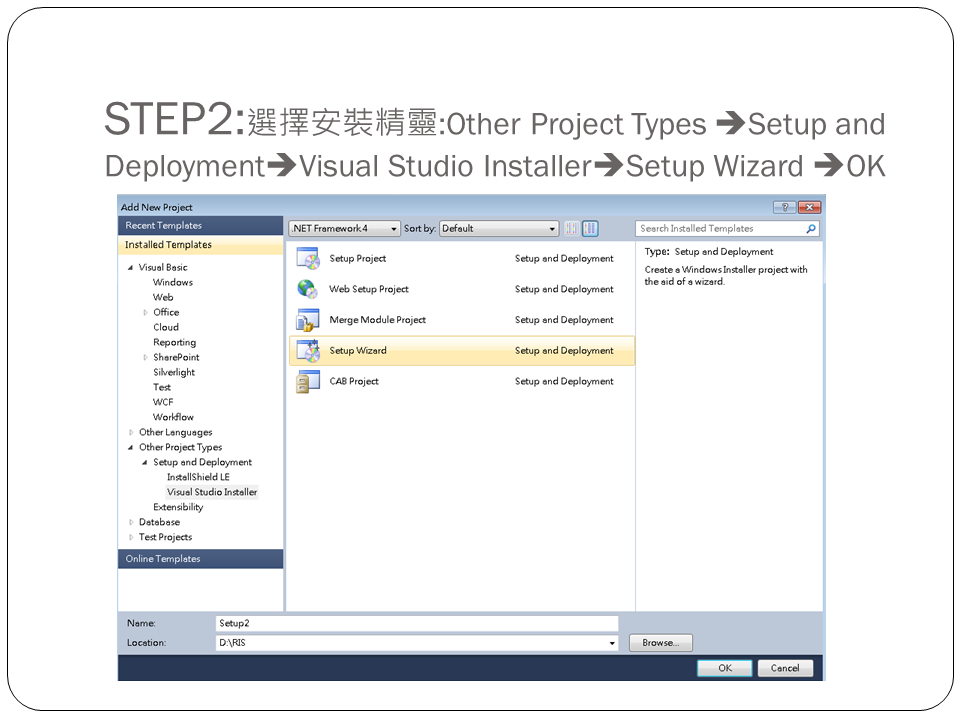Viewport: 960px width, 720px height.
Task: Click the CAB Project cabinet icon
Action: click(308, 381)
